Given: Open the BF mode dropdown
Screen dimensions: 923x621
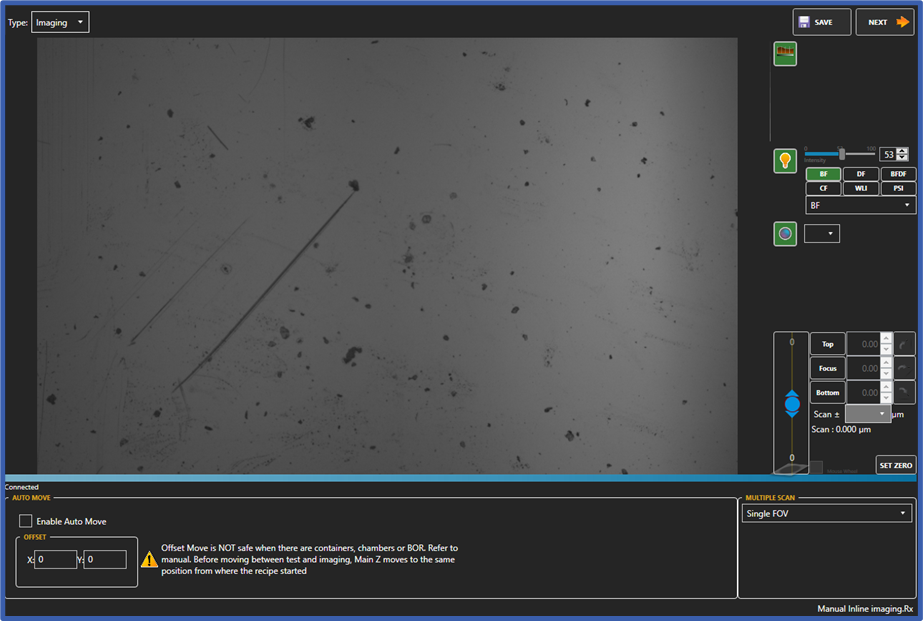Looking at the screenshot, I should tap(861, 204).
